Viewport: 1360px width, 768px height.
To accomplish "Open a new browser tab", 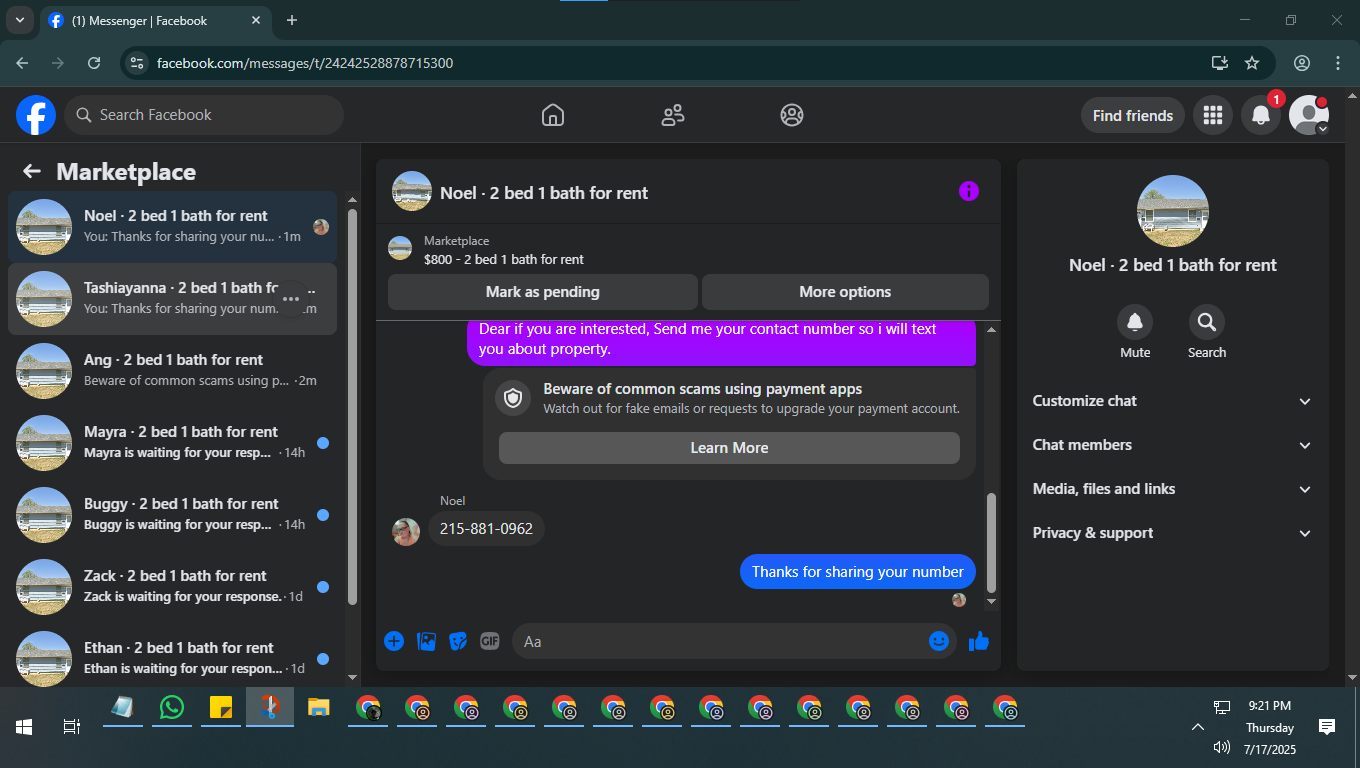I will point(292,20).
